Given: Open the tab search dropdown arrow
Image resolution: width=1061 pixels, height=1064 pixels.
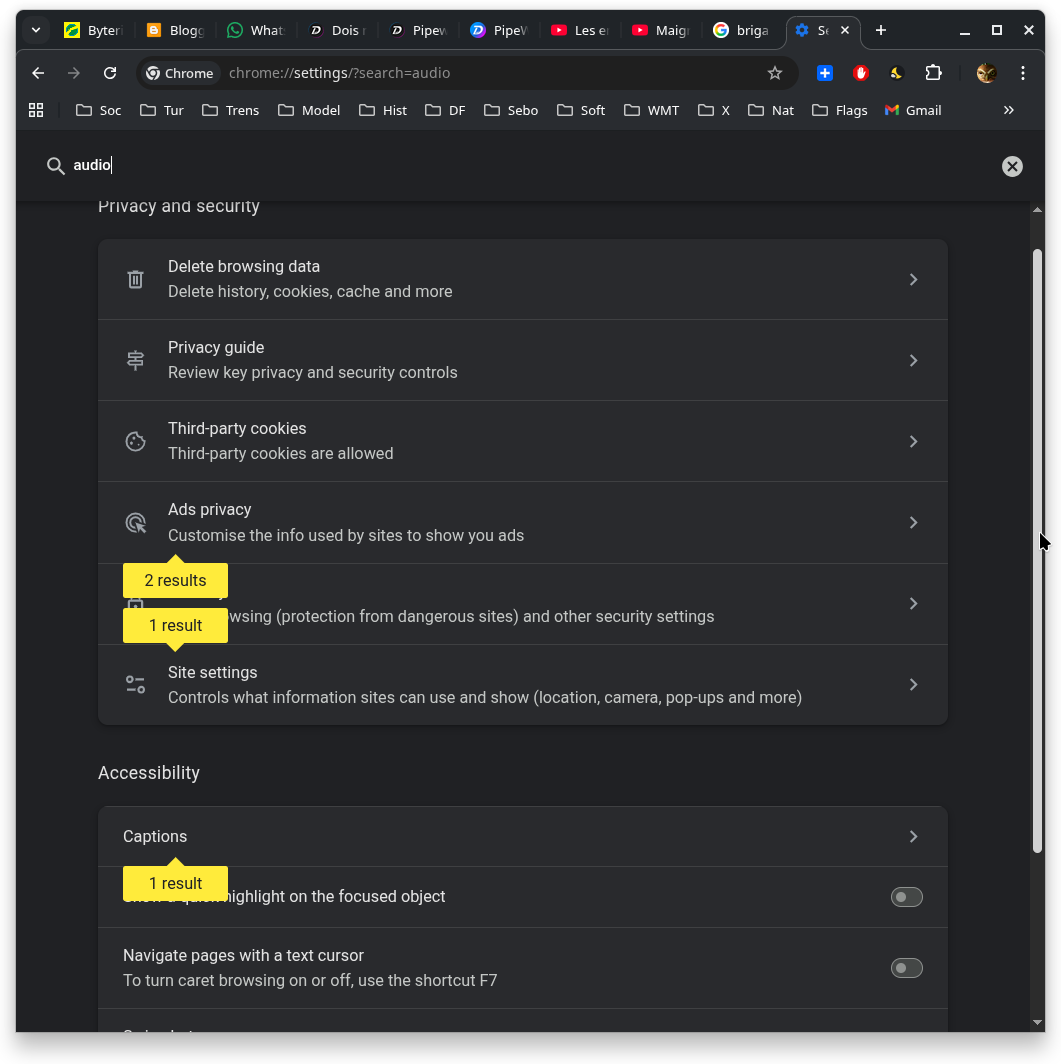Looking at the screenshot, I should (x=36, y=30).
